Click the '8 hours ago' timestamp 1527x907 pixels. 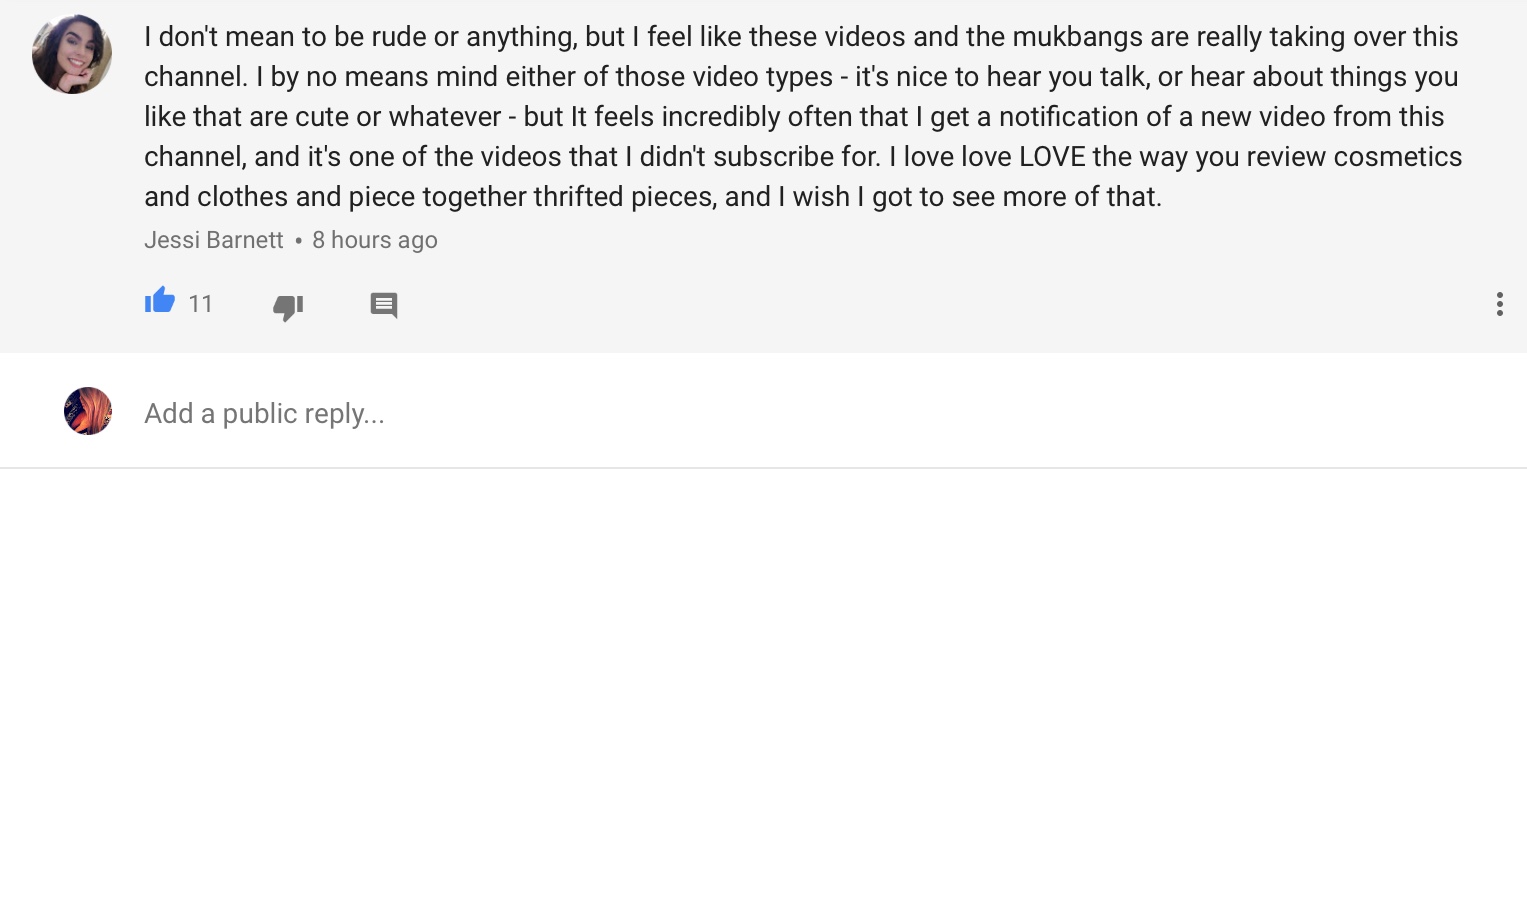click(x=375, y=240)
